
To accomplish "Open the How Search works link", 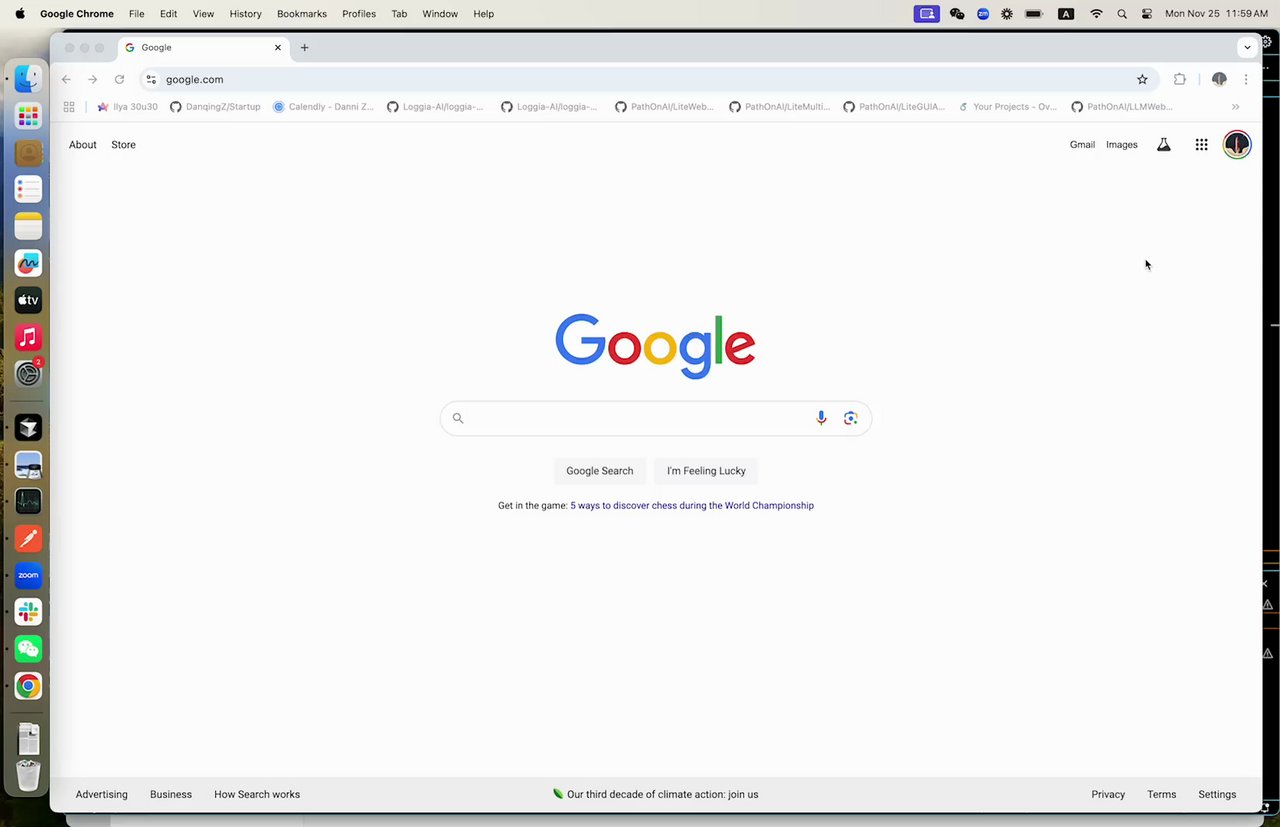I will pyautogui.click(x=257, y=795).
